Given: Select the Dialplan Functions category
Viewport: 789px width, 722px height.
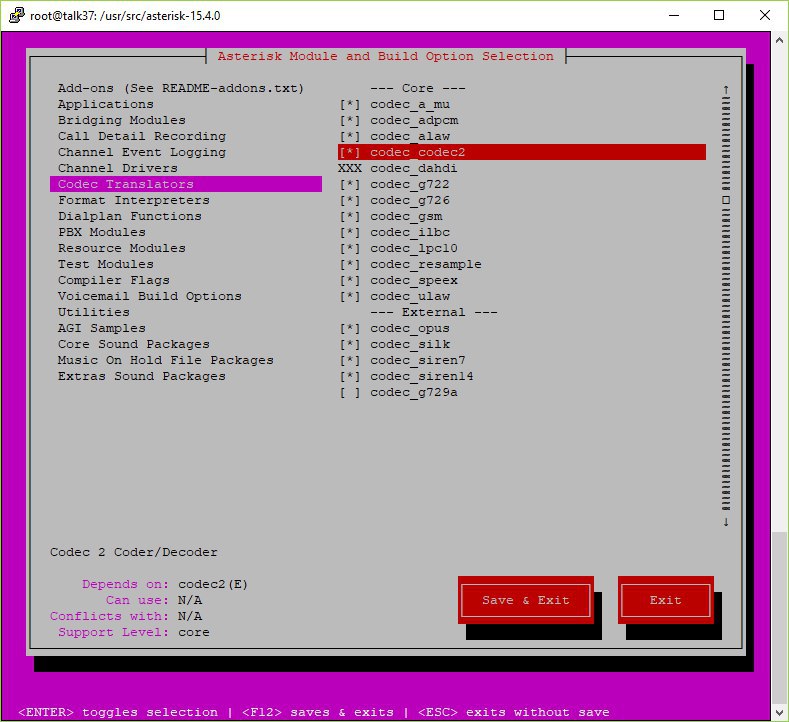Looking at the screenshot, I should coord(130,216).
